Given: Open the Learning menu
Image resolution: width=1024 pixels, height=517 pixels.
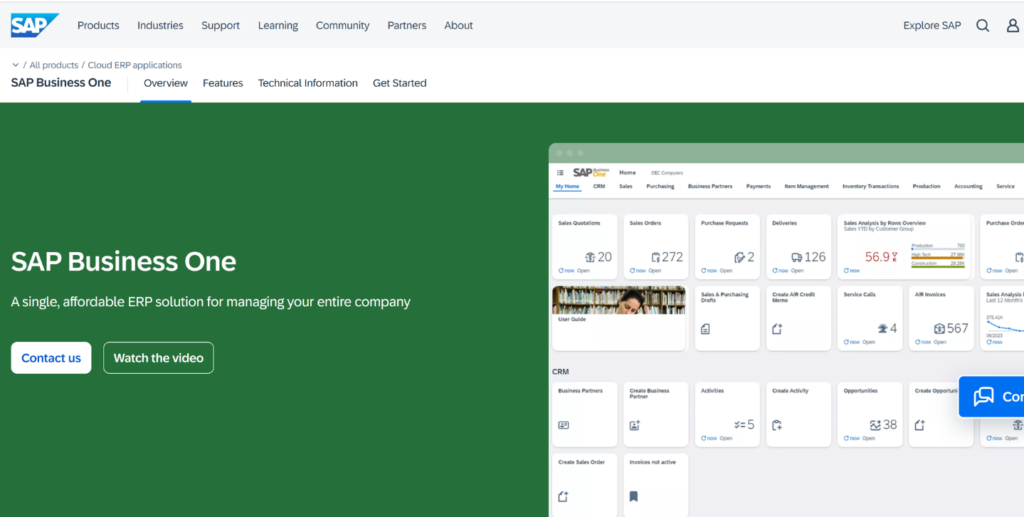Looking at the screenshot, I should tap(278, 25).
